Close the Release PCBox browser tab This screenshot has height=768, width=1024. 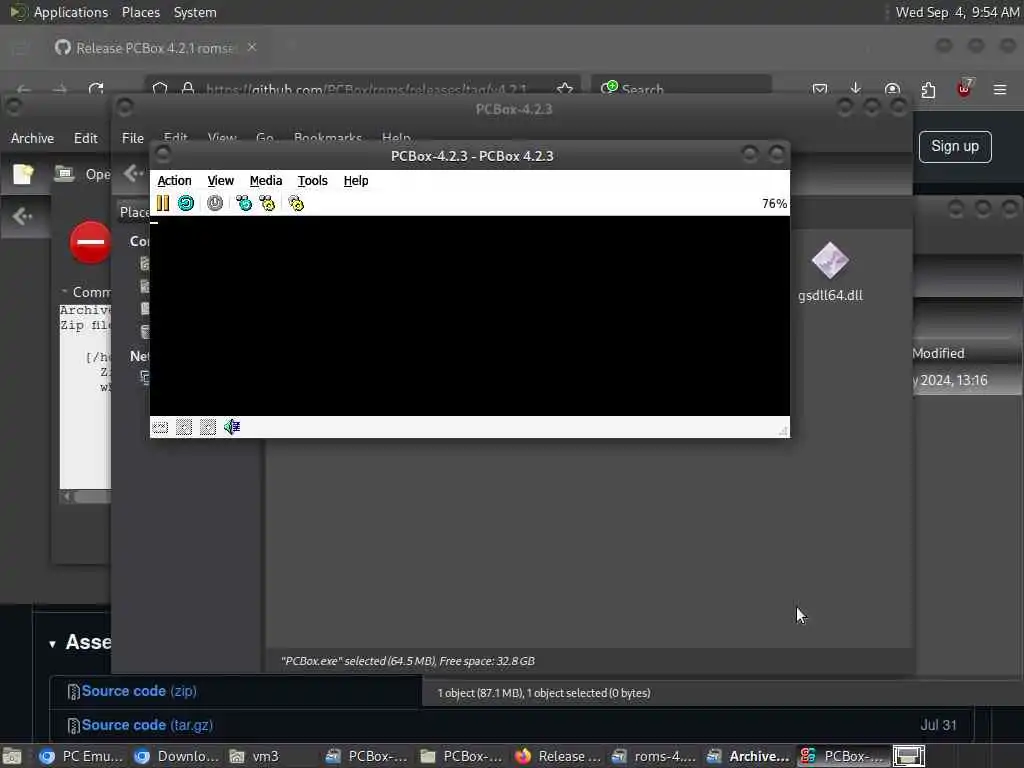click(251, 47)
